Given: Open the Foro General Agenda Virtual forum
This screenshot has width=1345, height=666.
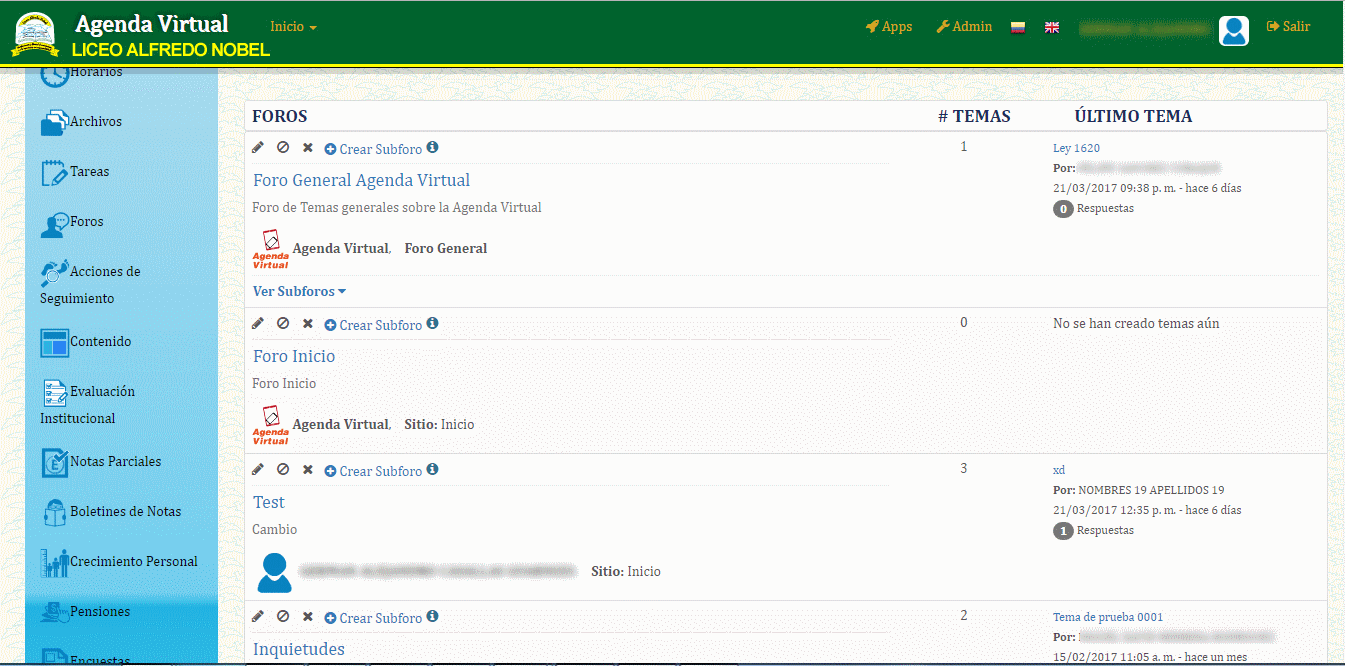Looking at the screenshot, I should 361,180.
